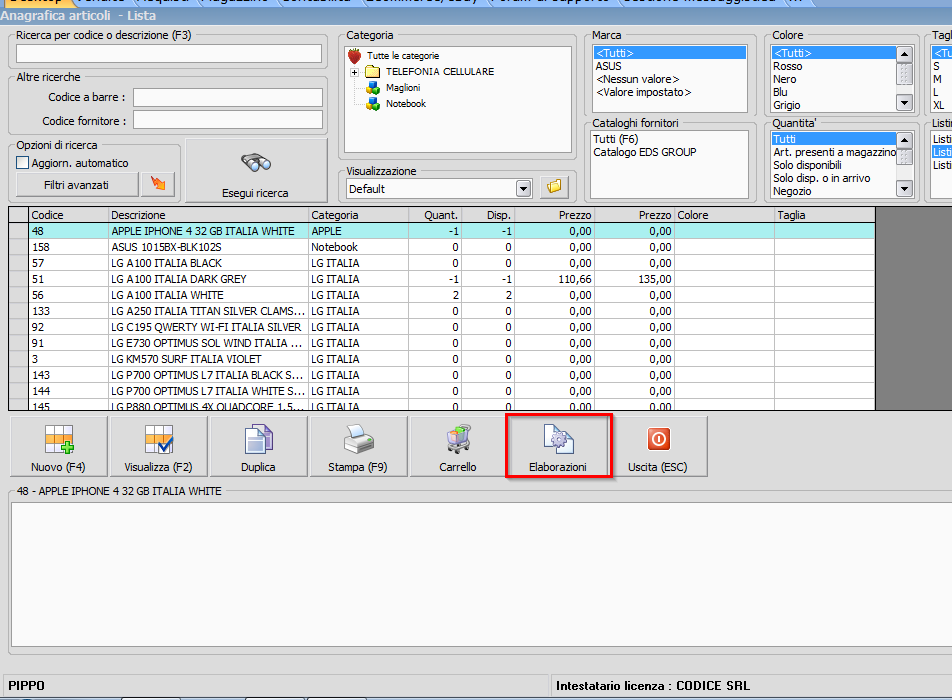Select the Maglioni category cubes icon

click(373, 88)
